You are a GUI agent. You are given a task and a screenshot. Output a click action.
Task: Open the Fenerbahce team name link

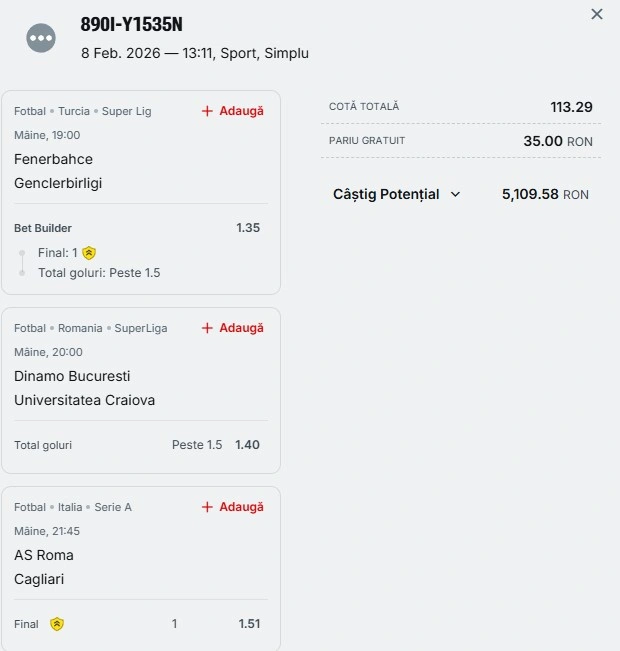tap(53, 159)
